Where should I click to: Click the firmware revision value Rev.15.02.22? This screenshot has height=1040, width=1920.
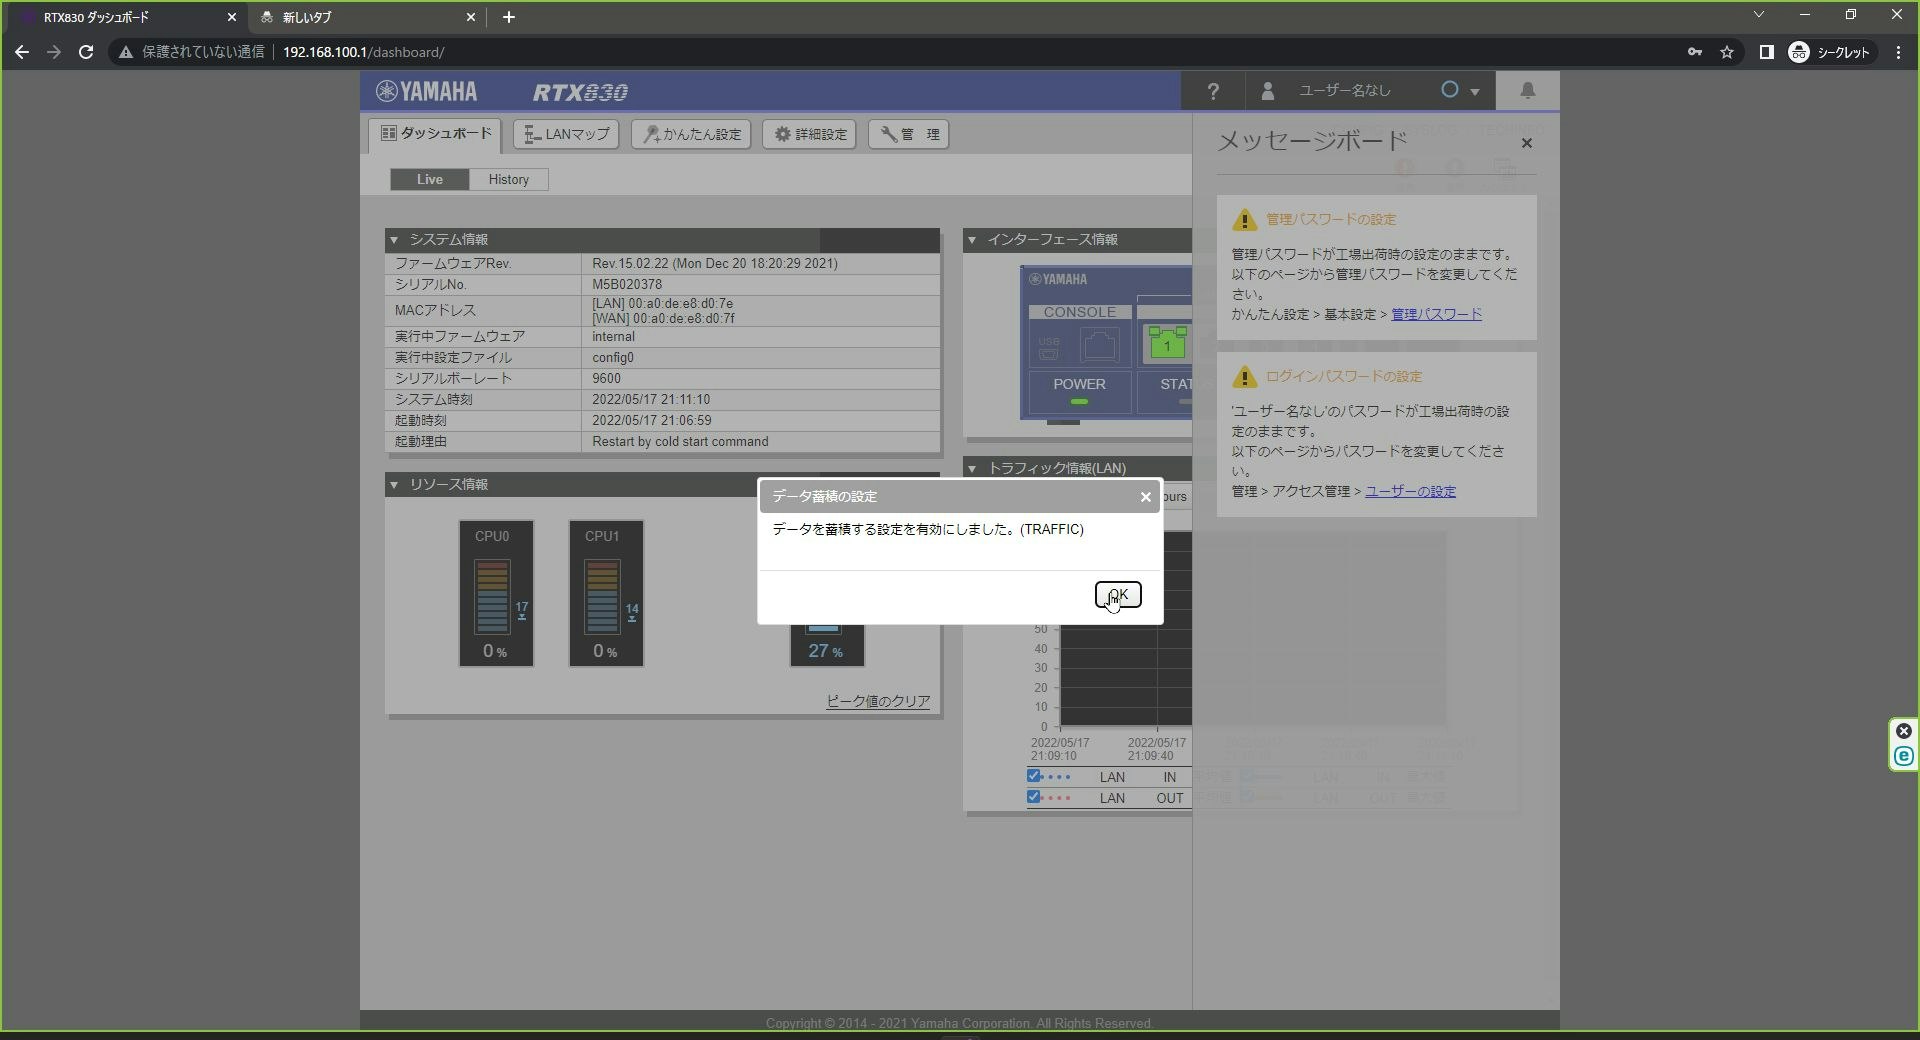714,264
